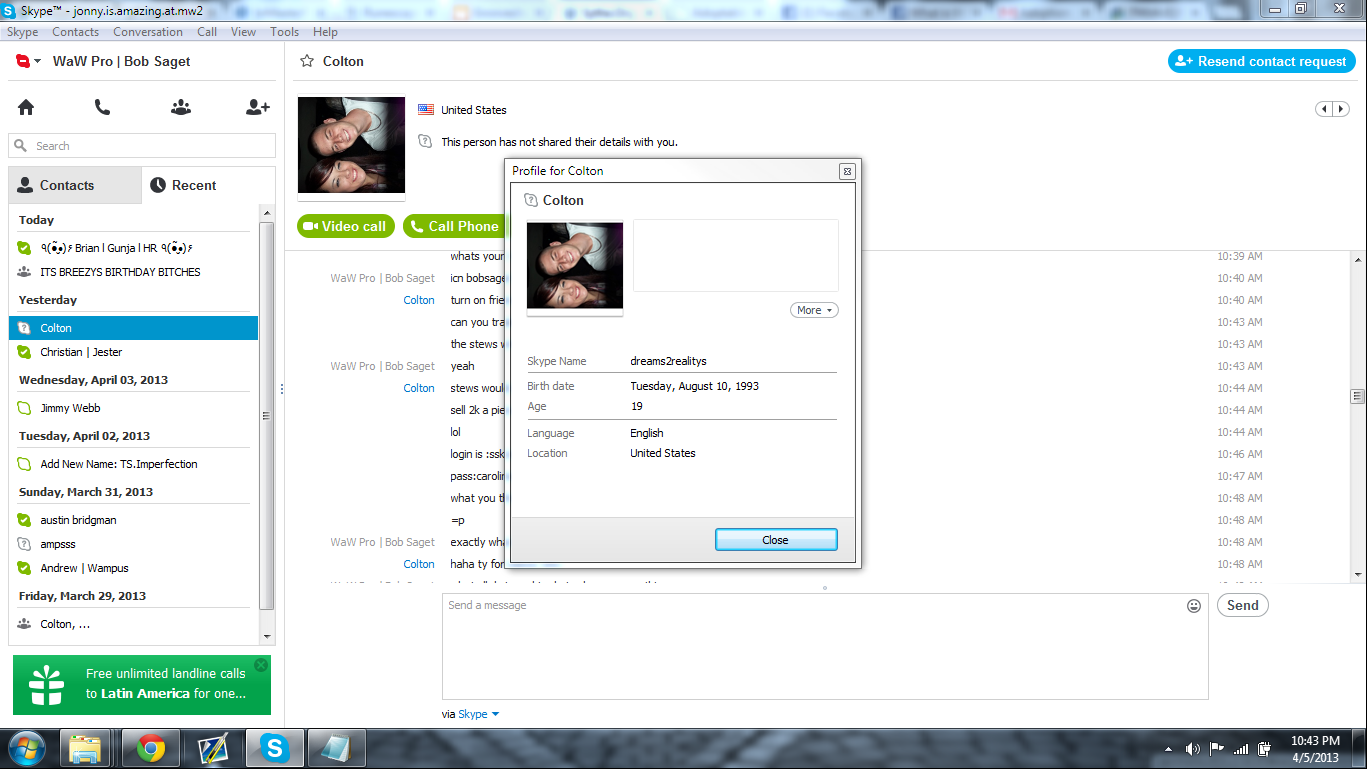Click the Add contact icon
This screenshot has width=1367, height=769.
[x=258, y=107]
